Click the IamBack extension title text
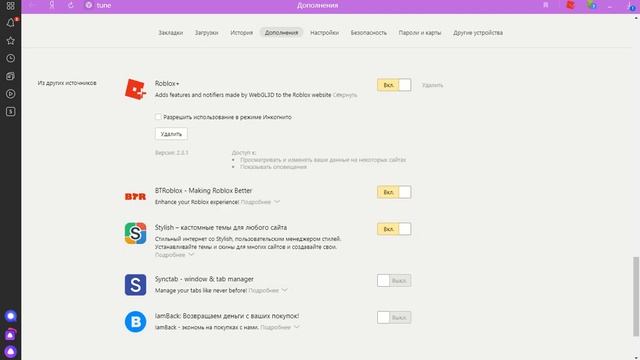 (x=227, y=316)
